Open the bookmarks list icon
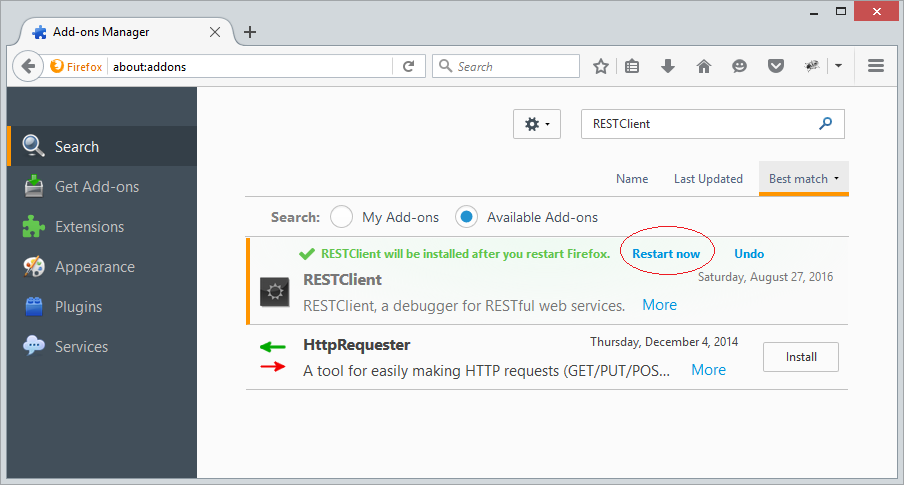Viewport: 904px width, 485px height. coord(632,66)
